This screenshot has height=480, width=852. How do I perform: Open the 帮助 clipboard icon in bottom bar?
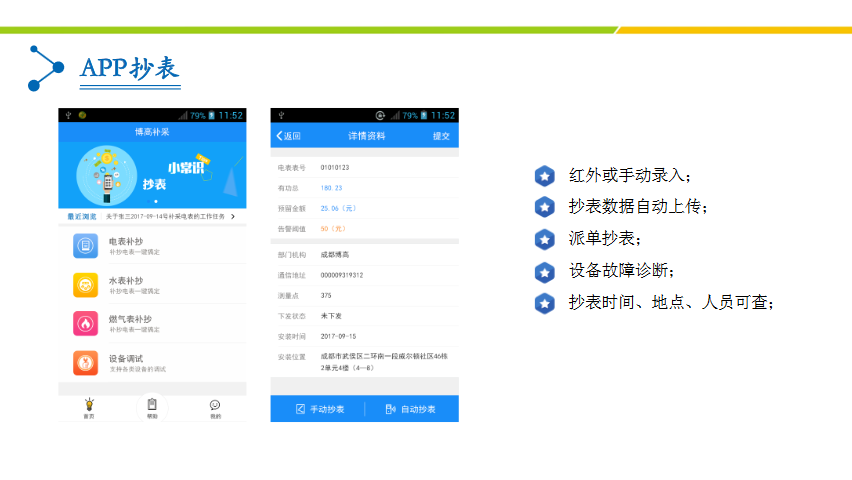(152, 407)
